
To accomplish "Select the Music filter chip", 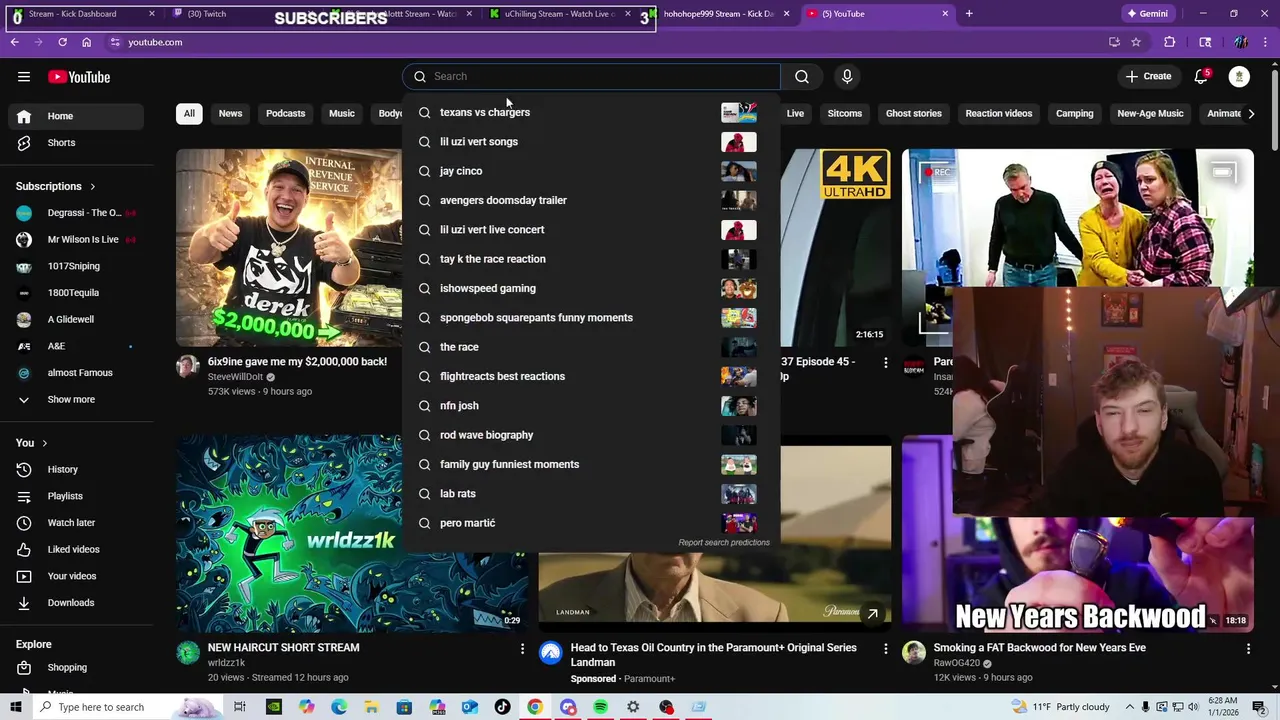I will tap(342, 113).
